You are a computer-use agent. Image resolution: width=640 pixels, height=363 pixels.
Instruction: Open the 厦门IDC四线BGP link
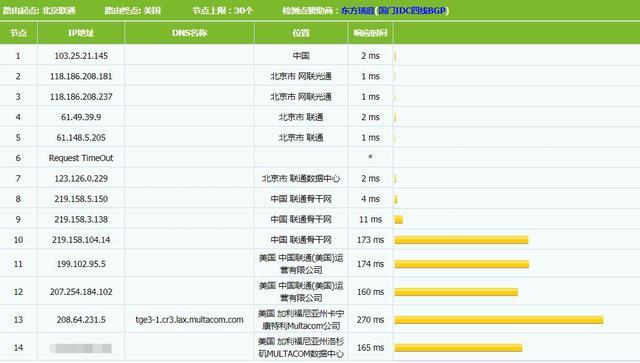point(412,11)
